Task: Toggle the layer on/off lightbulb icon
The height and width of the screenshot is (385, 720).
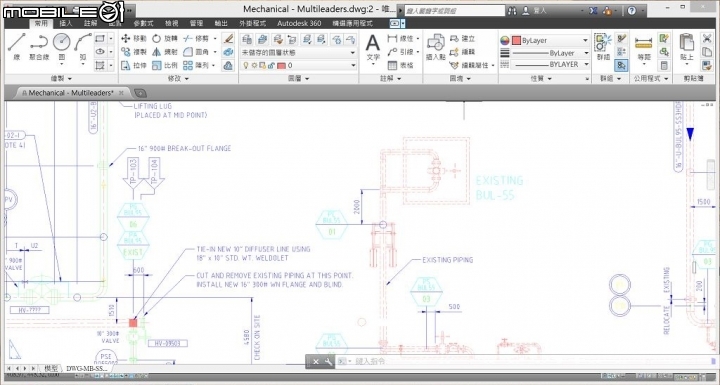Action: click(246, 66)
